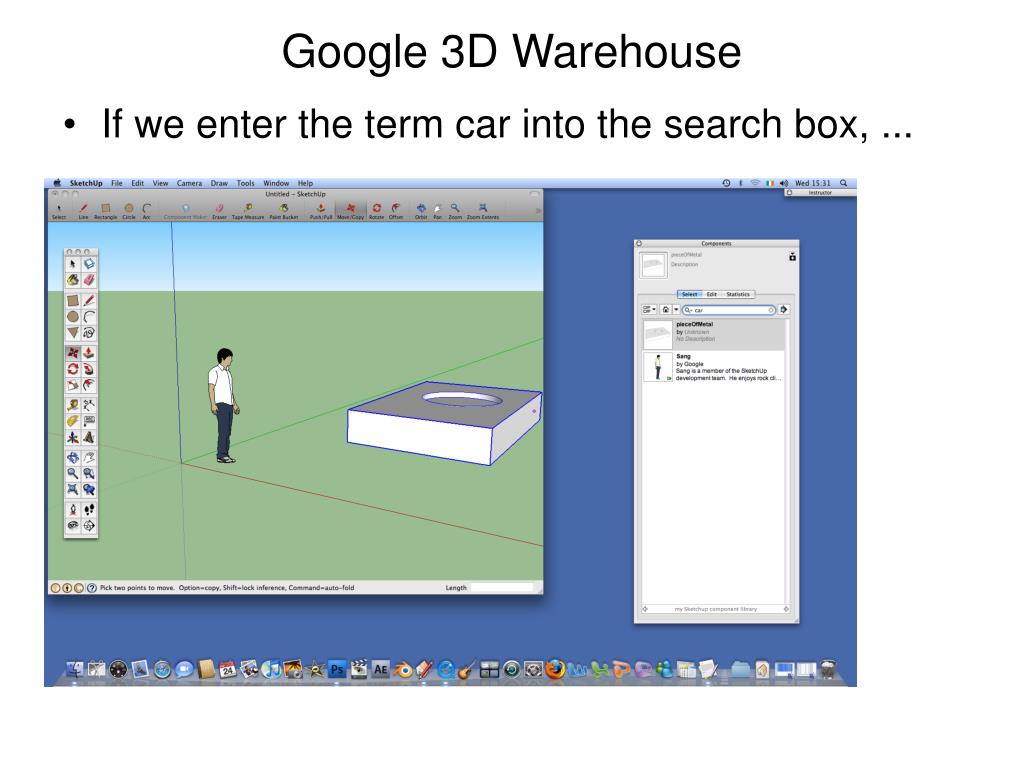
Task: Select the pieceOfMetal component in the list
Action: pyautogui.click(x=712, y=334)
